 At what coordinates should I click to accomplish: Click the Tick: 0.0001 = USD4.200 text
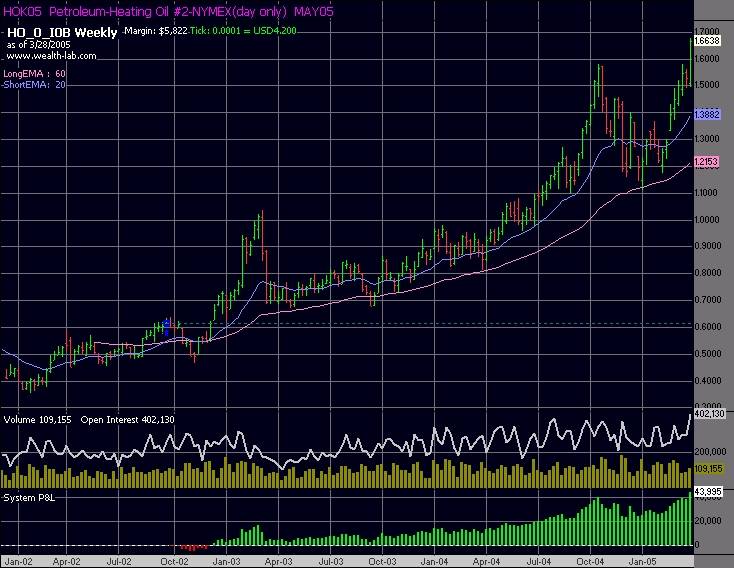[243, 31]
